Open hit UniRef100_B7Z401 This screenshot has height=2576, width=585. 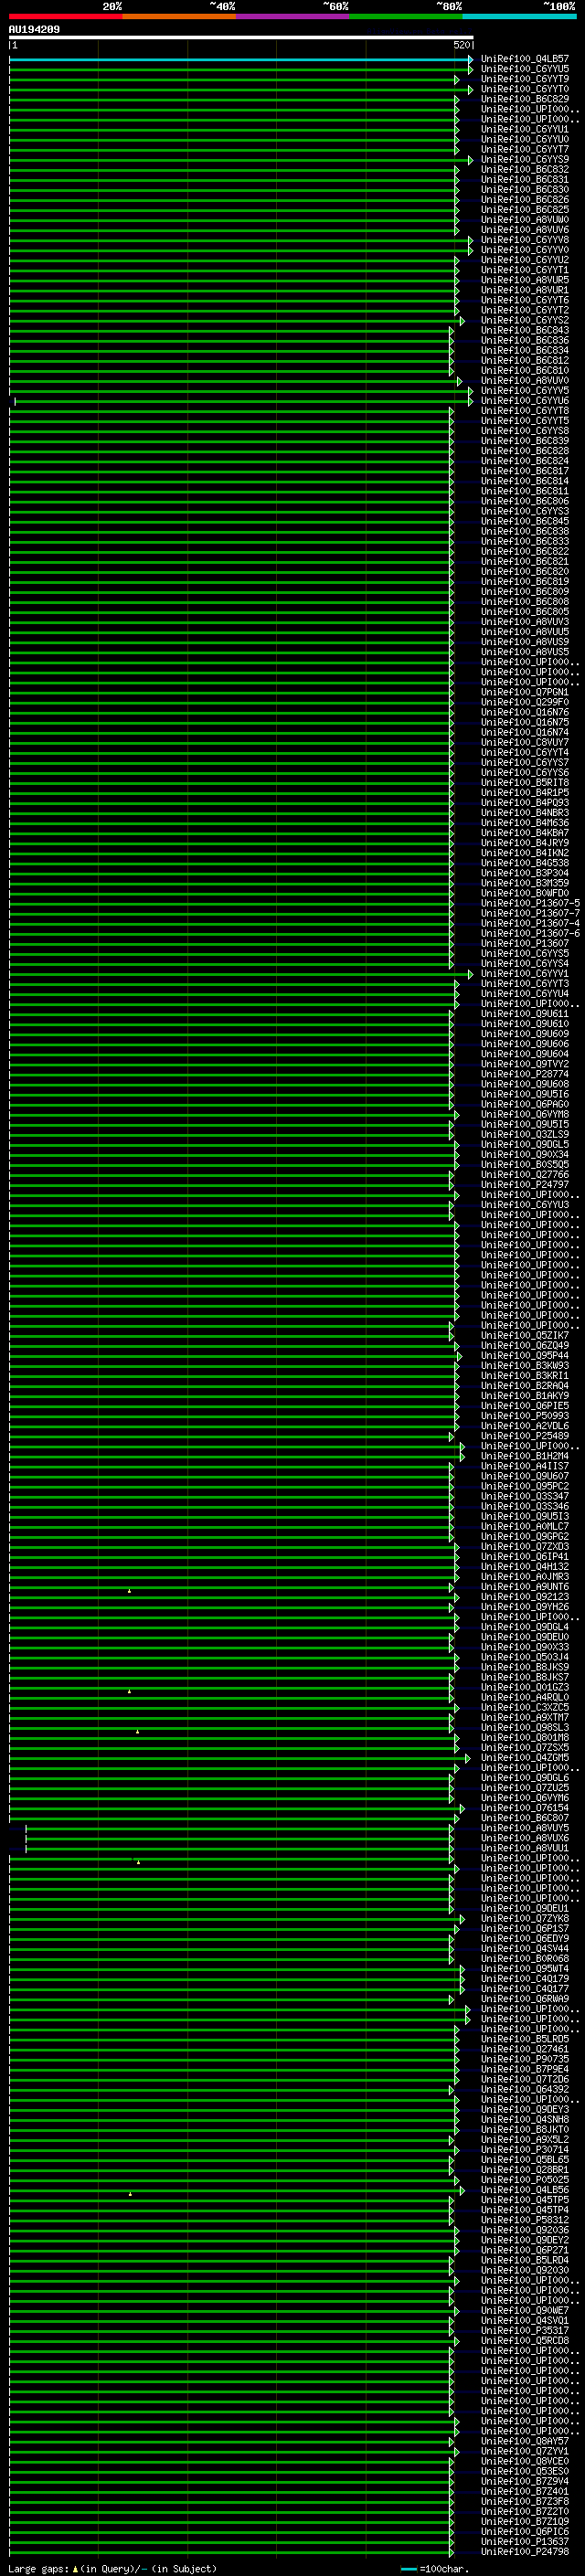525,2491
